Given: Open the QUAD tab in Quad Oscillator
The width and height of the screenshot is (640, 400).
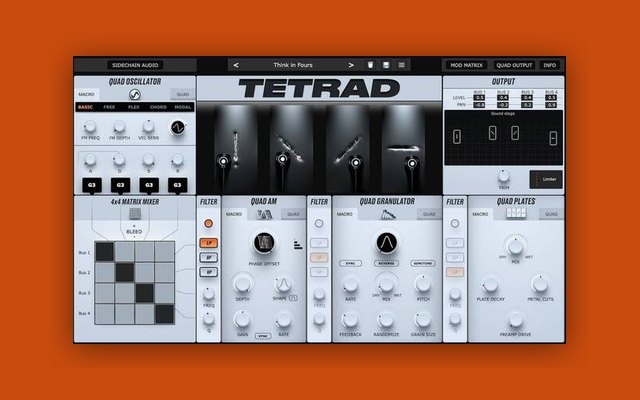Looking at the screenshot, I should [182, 94].
